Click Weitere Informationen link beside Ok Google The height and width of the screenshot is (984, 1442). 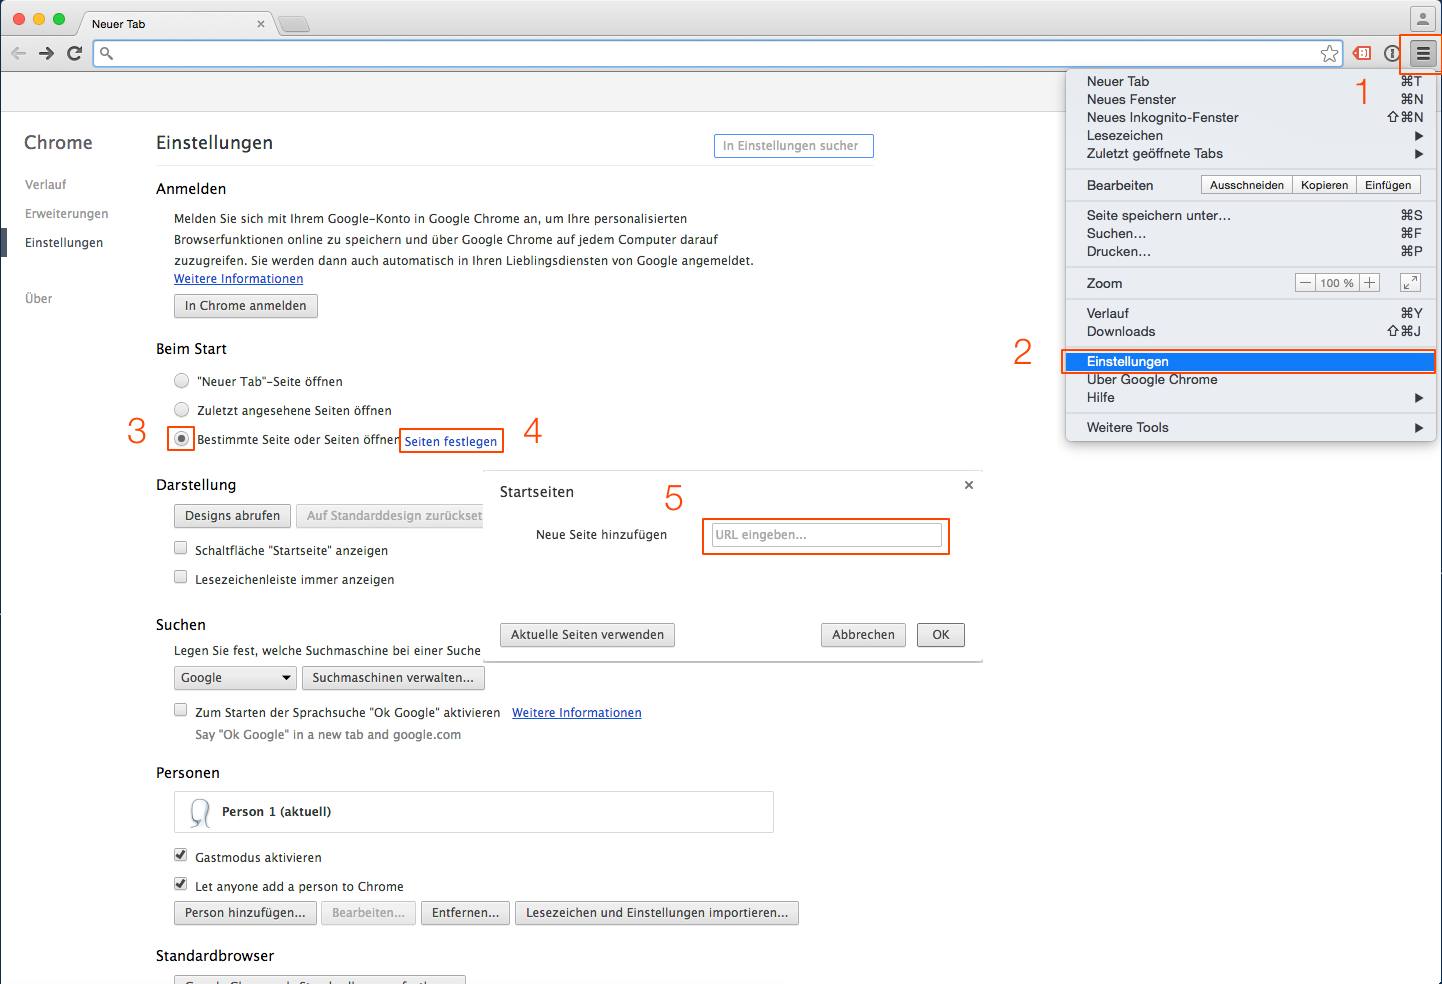click(x=577, y=713)
